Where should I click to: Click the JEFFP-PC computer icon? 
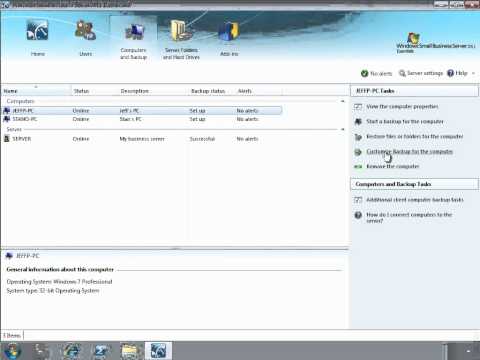(x=7, y=110)
